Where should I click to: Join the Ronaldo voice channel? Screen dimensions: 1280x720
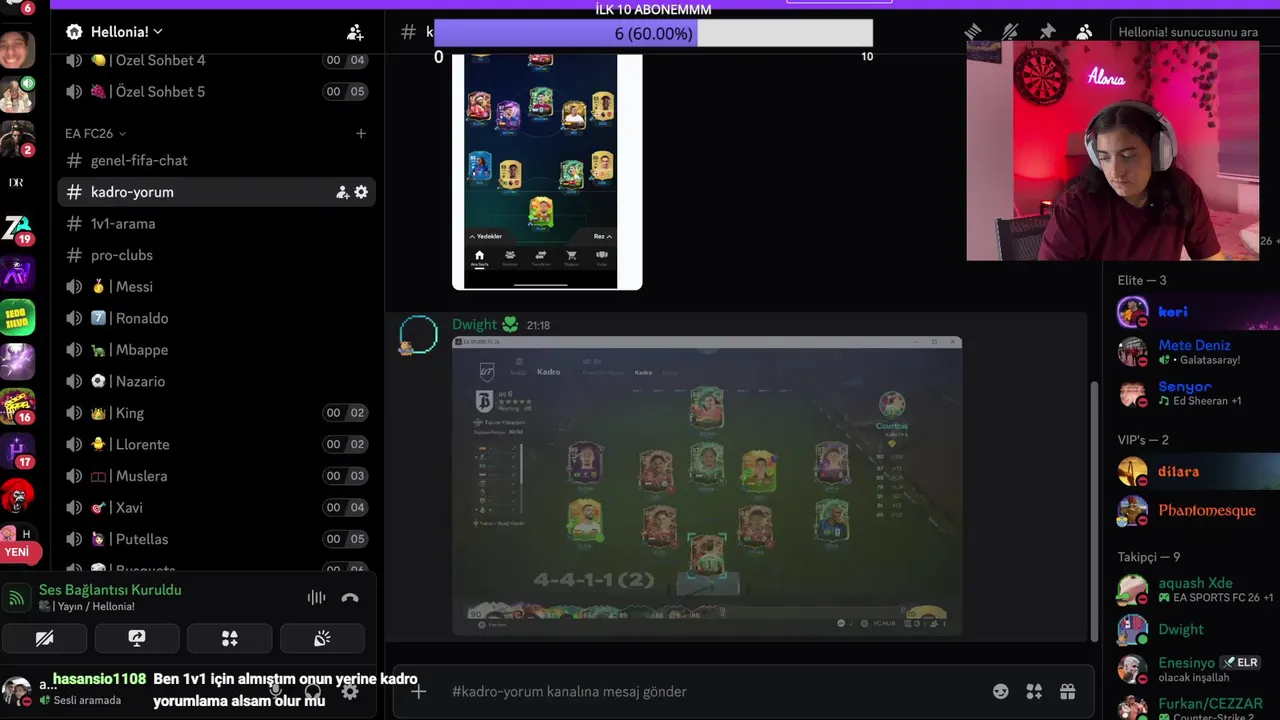(217, 318)
